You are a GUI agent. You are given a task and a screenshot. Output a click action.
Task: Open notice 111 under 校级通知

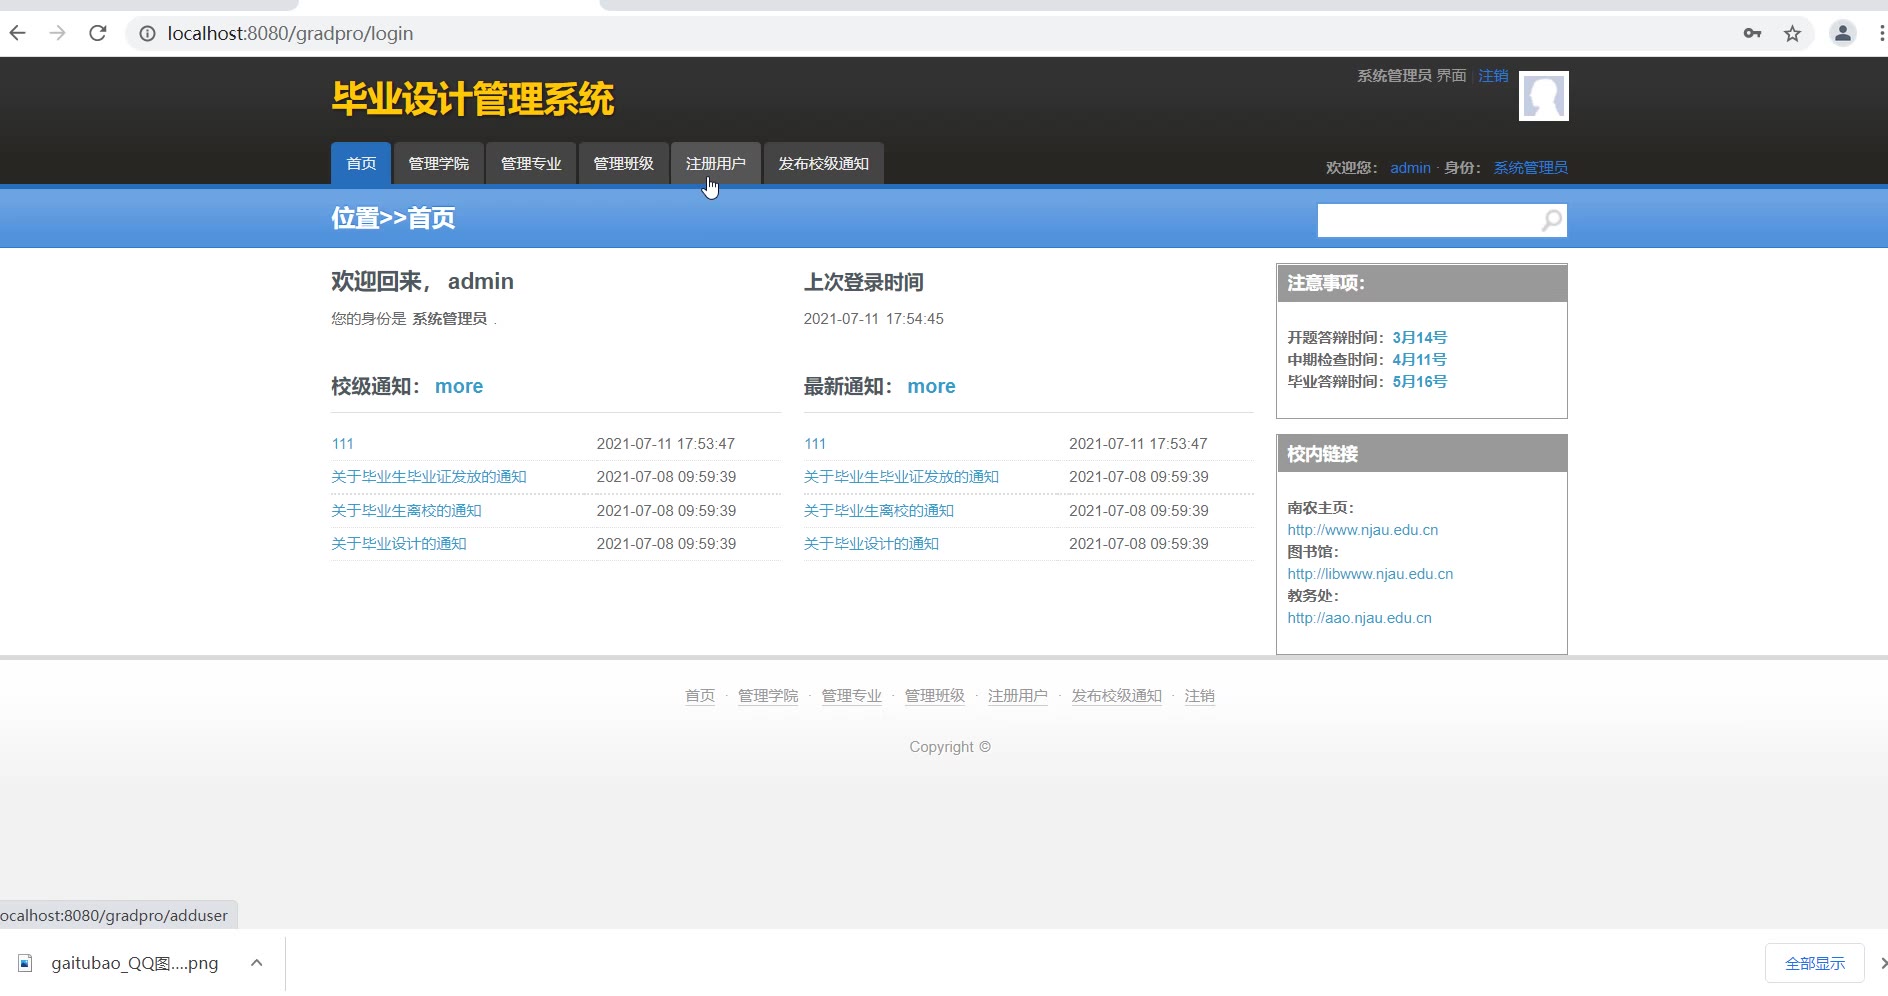point(342,444)
